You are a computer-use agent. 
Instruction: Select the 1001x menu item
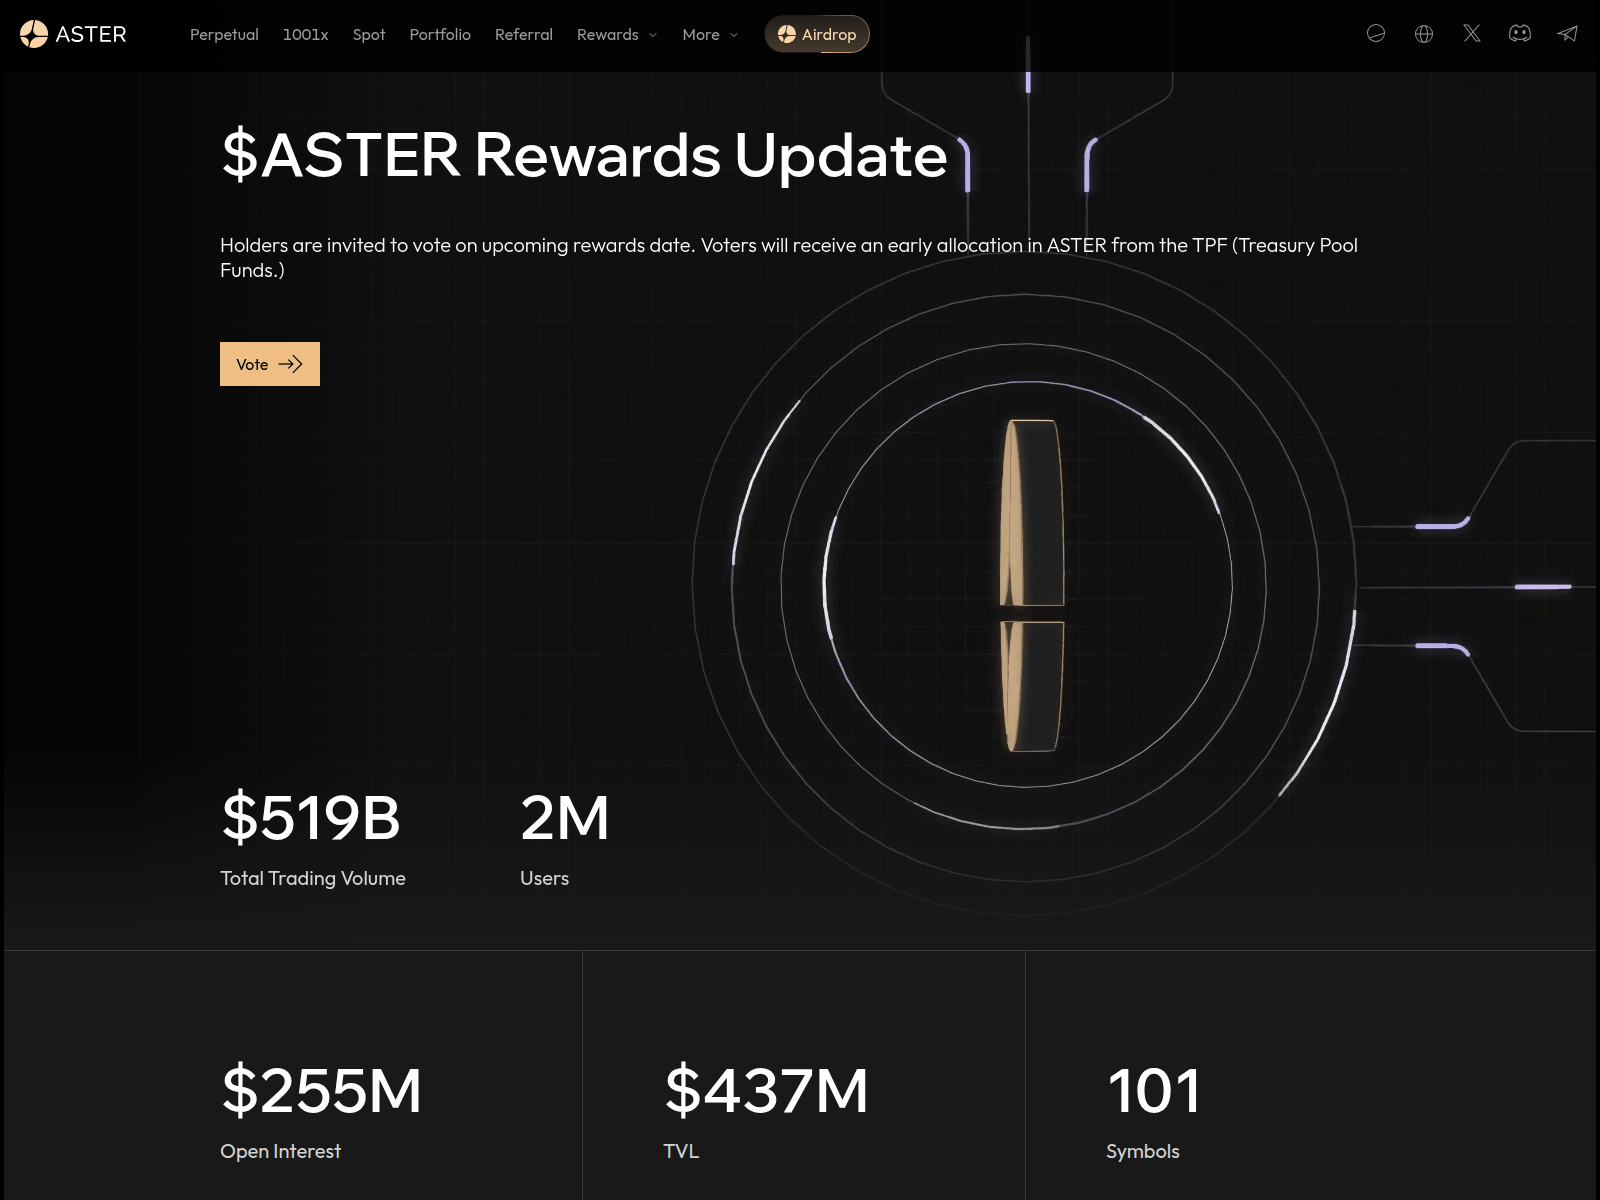(306, 34)
